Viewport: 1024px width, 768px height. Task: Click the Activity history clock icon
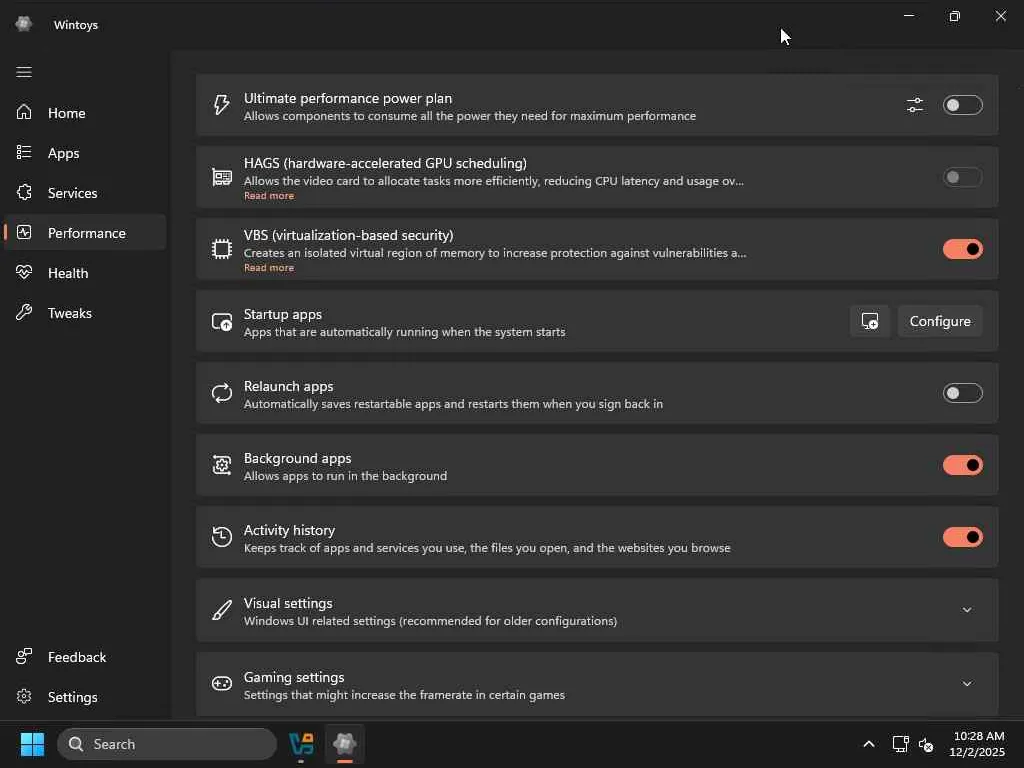(222, 537)
